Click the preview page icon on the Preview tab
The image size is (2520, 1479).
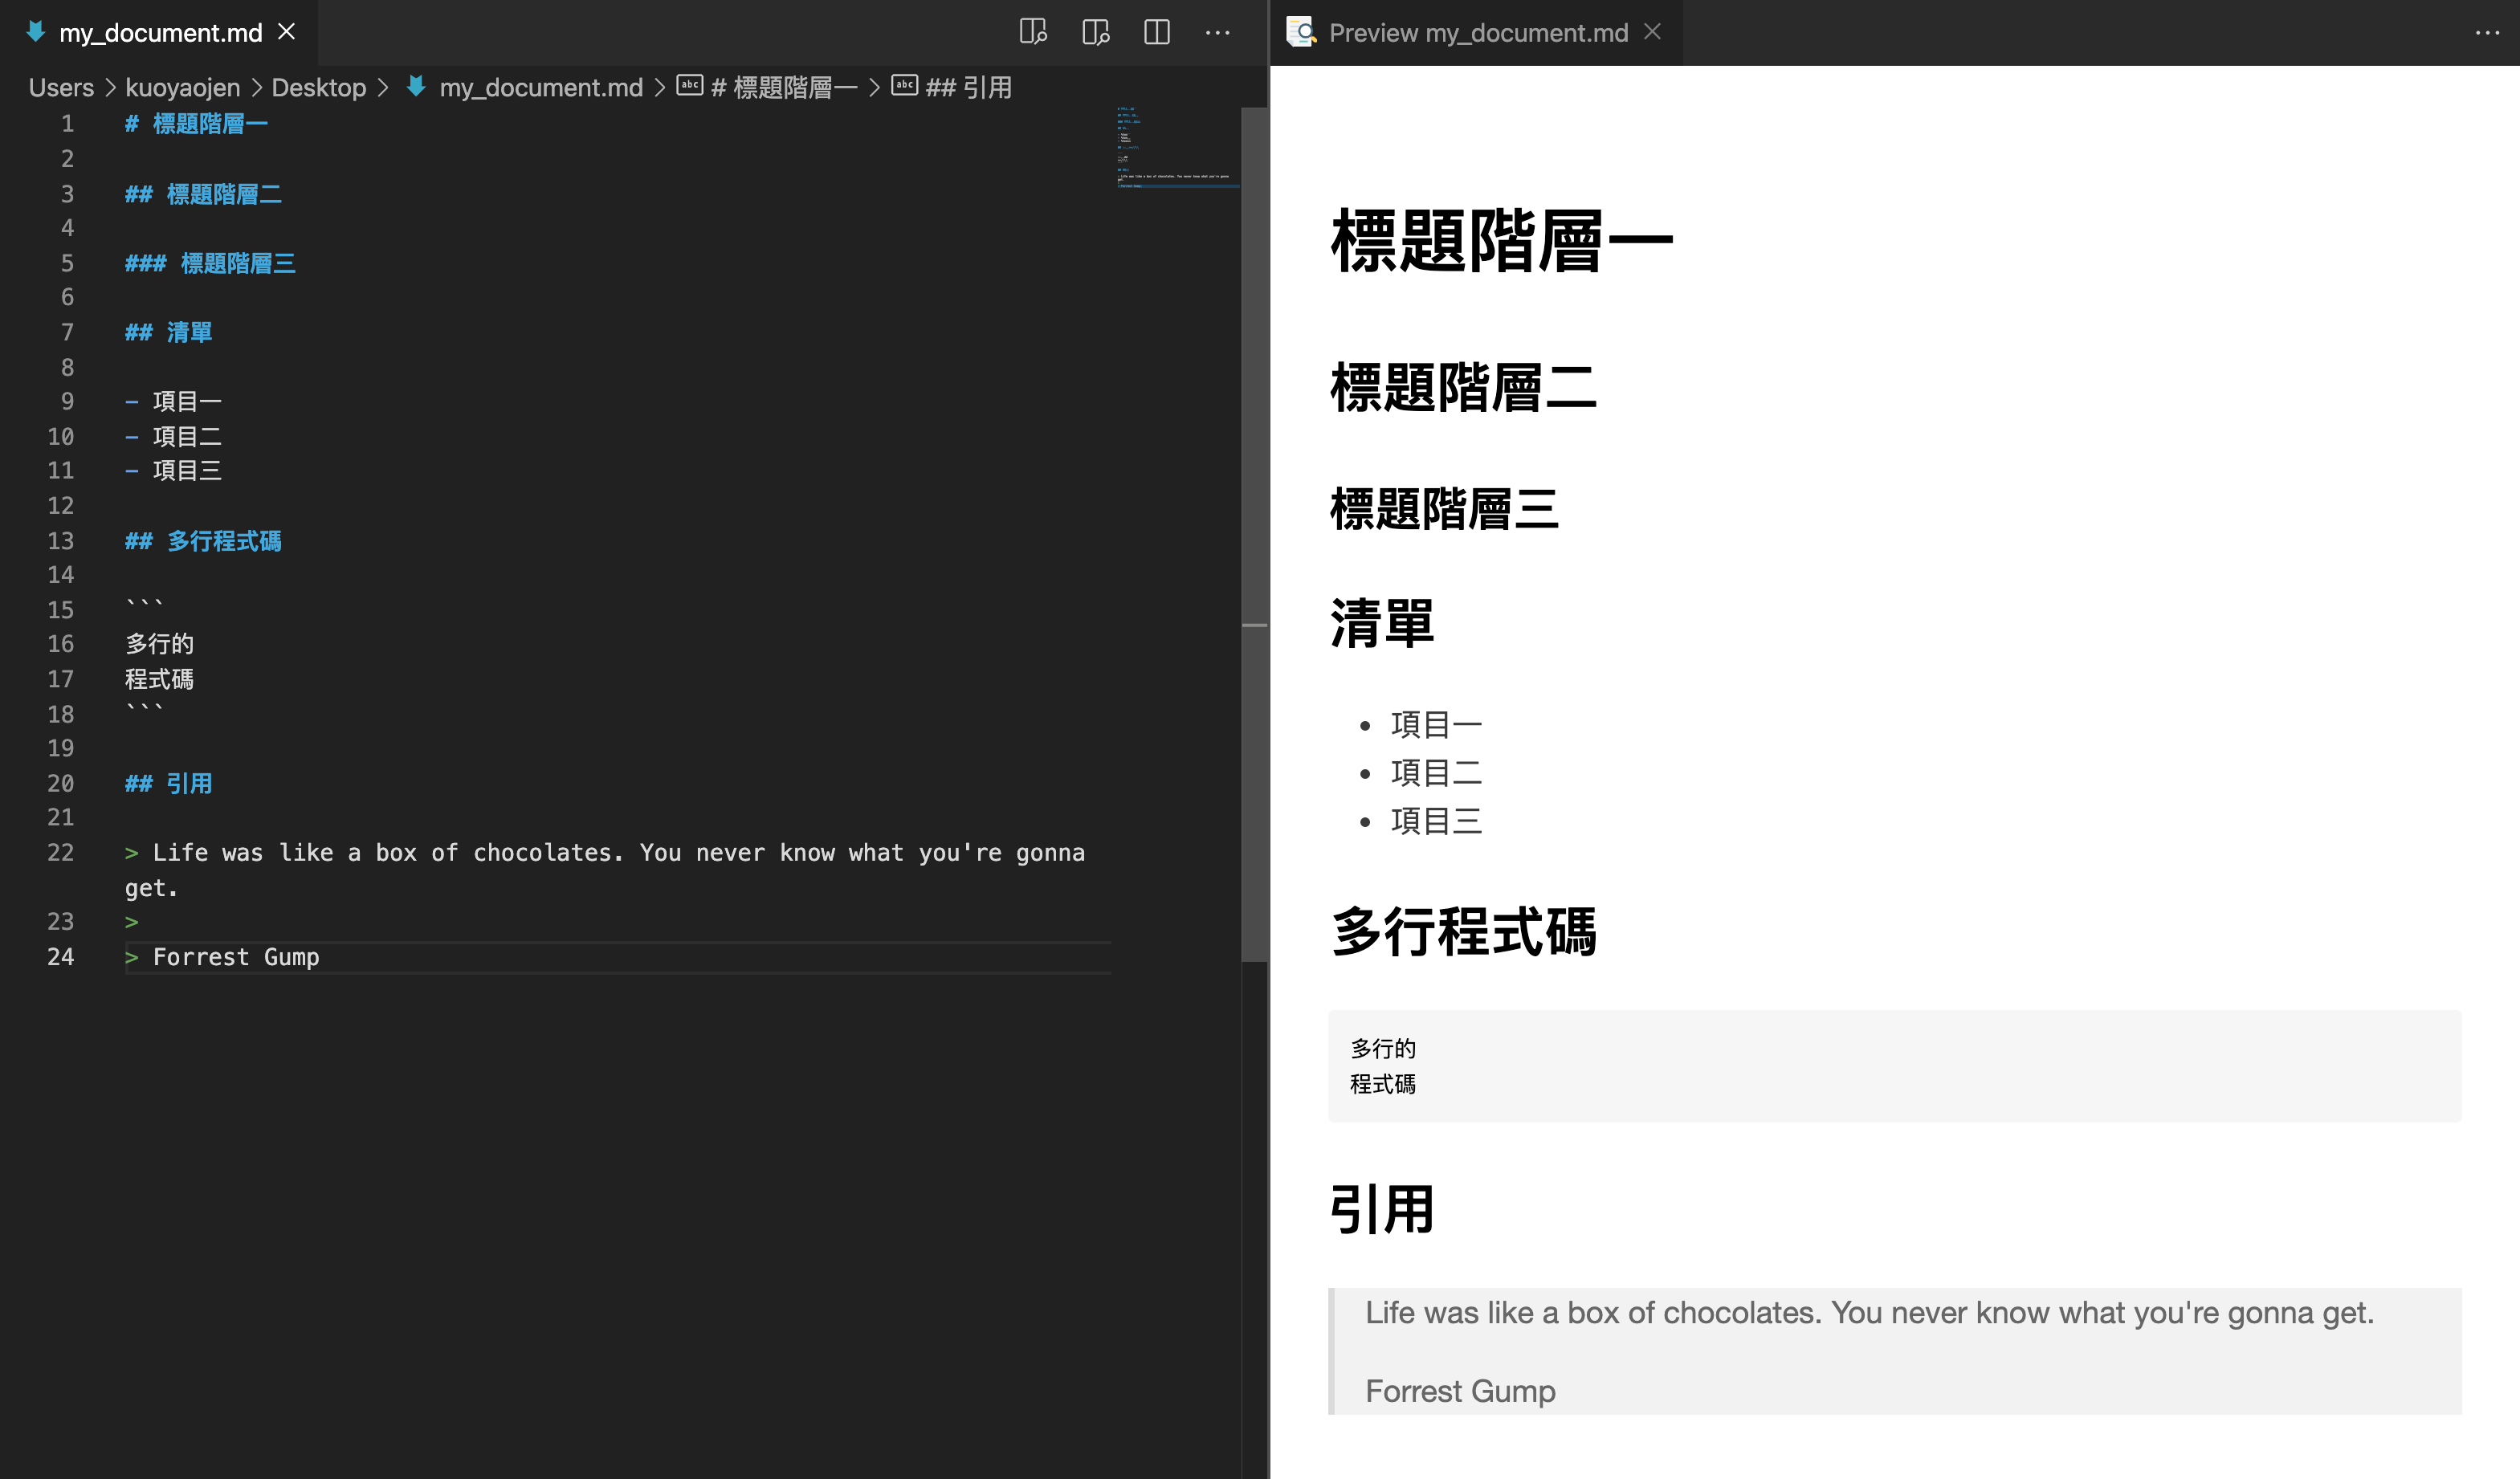coord(1301,32)
